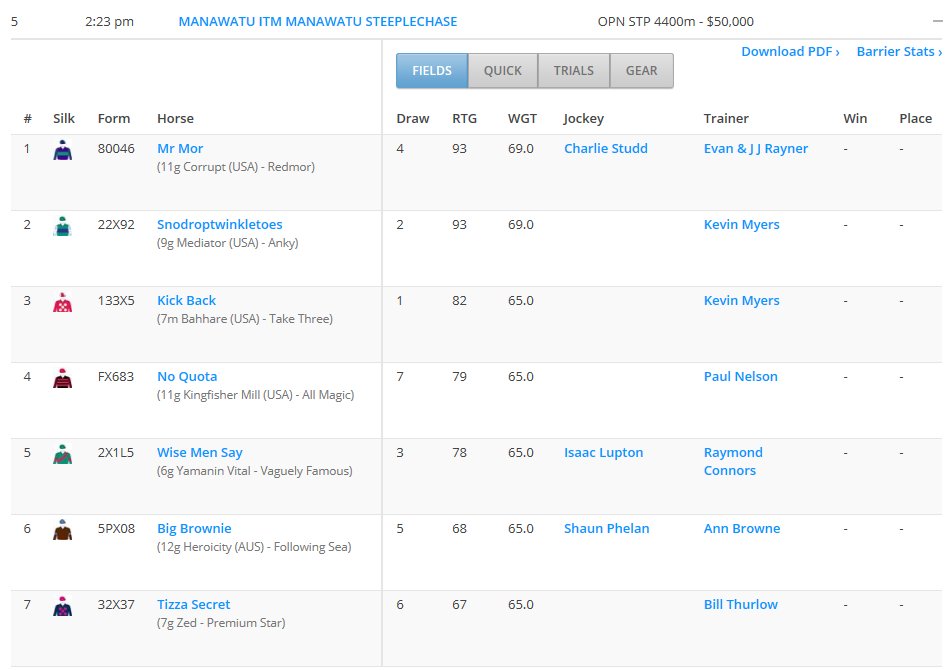Image resolution: width=952 pixels, height=670 pixels.
Task: Open Barrier Stats link
Action: tap(899, 52)
